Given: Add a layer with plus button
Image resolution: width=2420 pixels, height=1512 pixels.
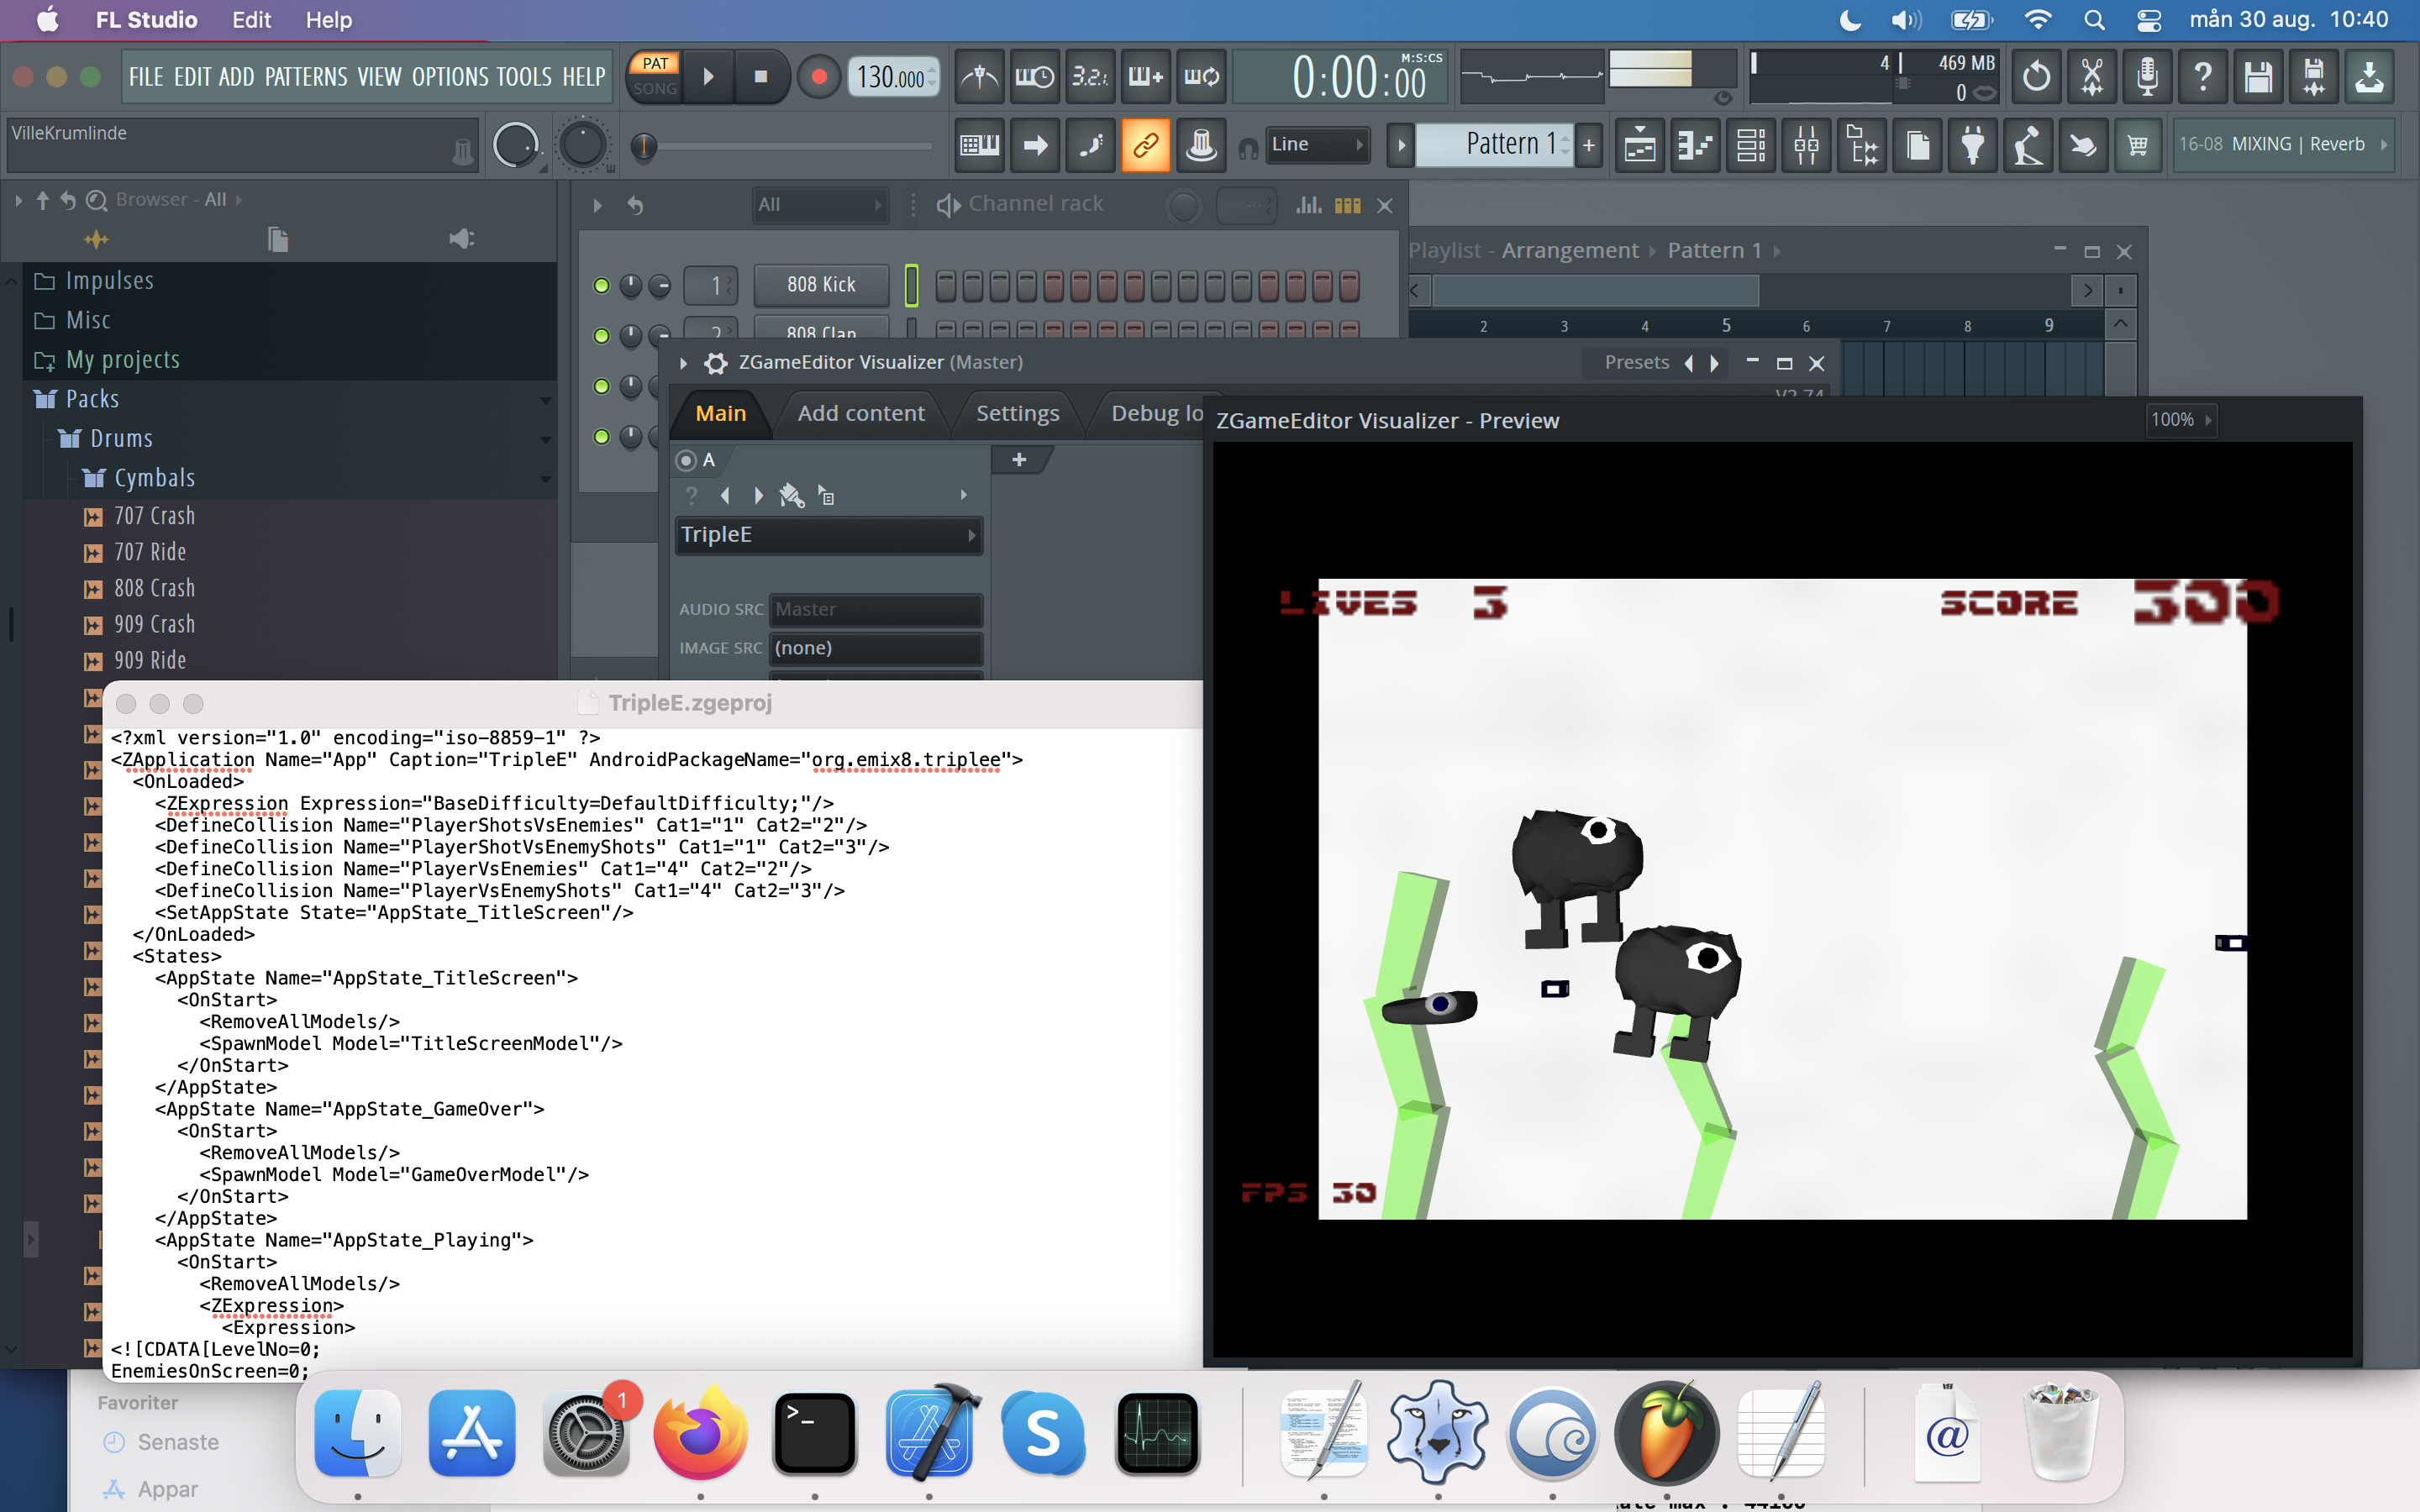Looking at the screenshot, I should [x=1019, y=460].
